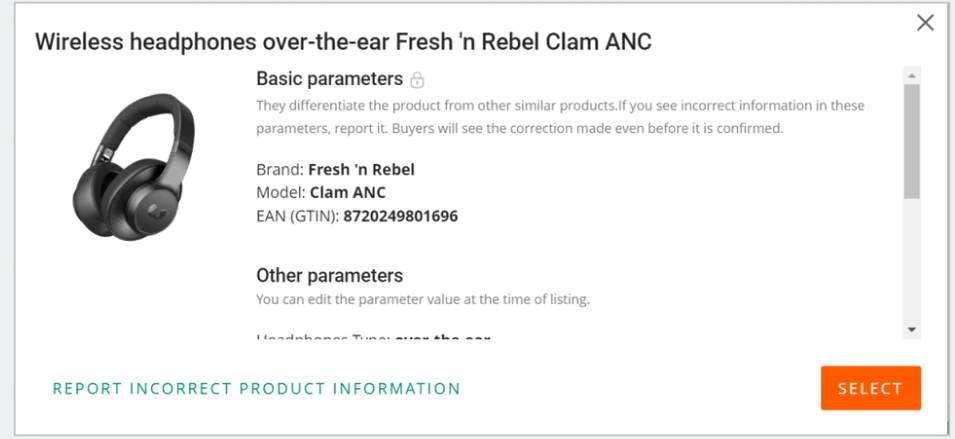
Task: Click the scrollbar up arrow
Action: coord(911,75)
